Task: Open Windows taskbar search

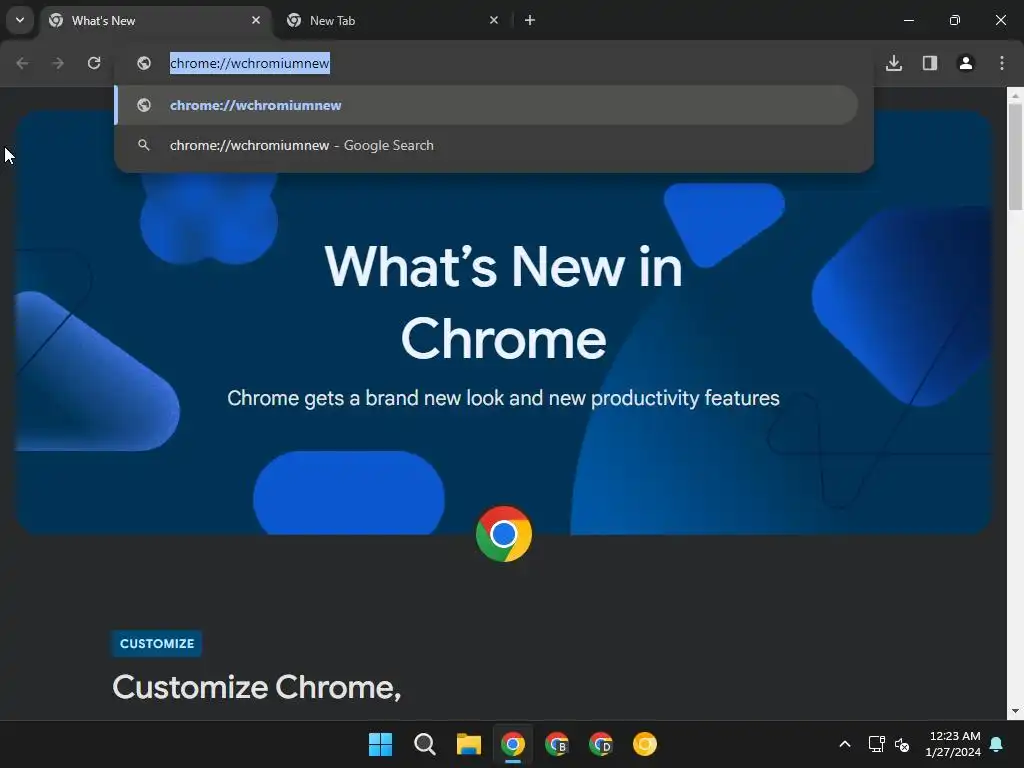Action: [x=424, y=744]
